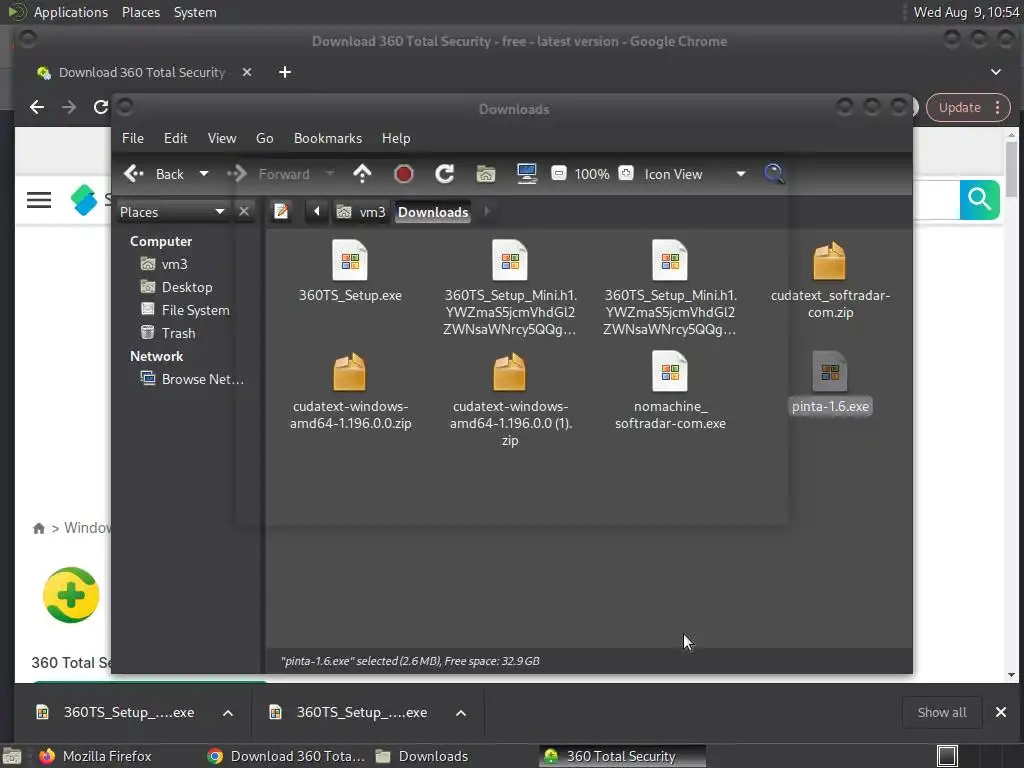Viewport: 1024px width, 768px height.
Task: Reload the Downloads folder view
Action: (x=444, y=174)
